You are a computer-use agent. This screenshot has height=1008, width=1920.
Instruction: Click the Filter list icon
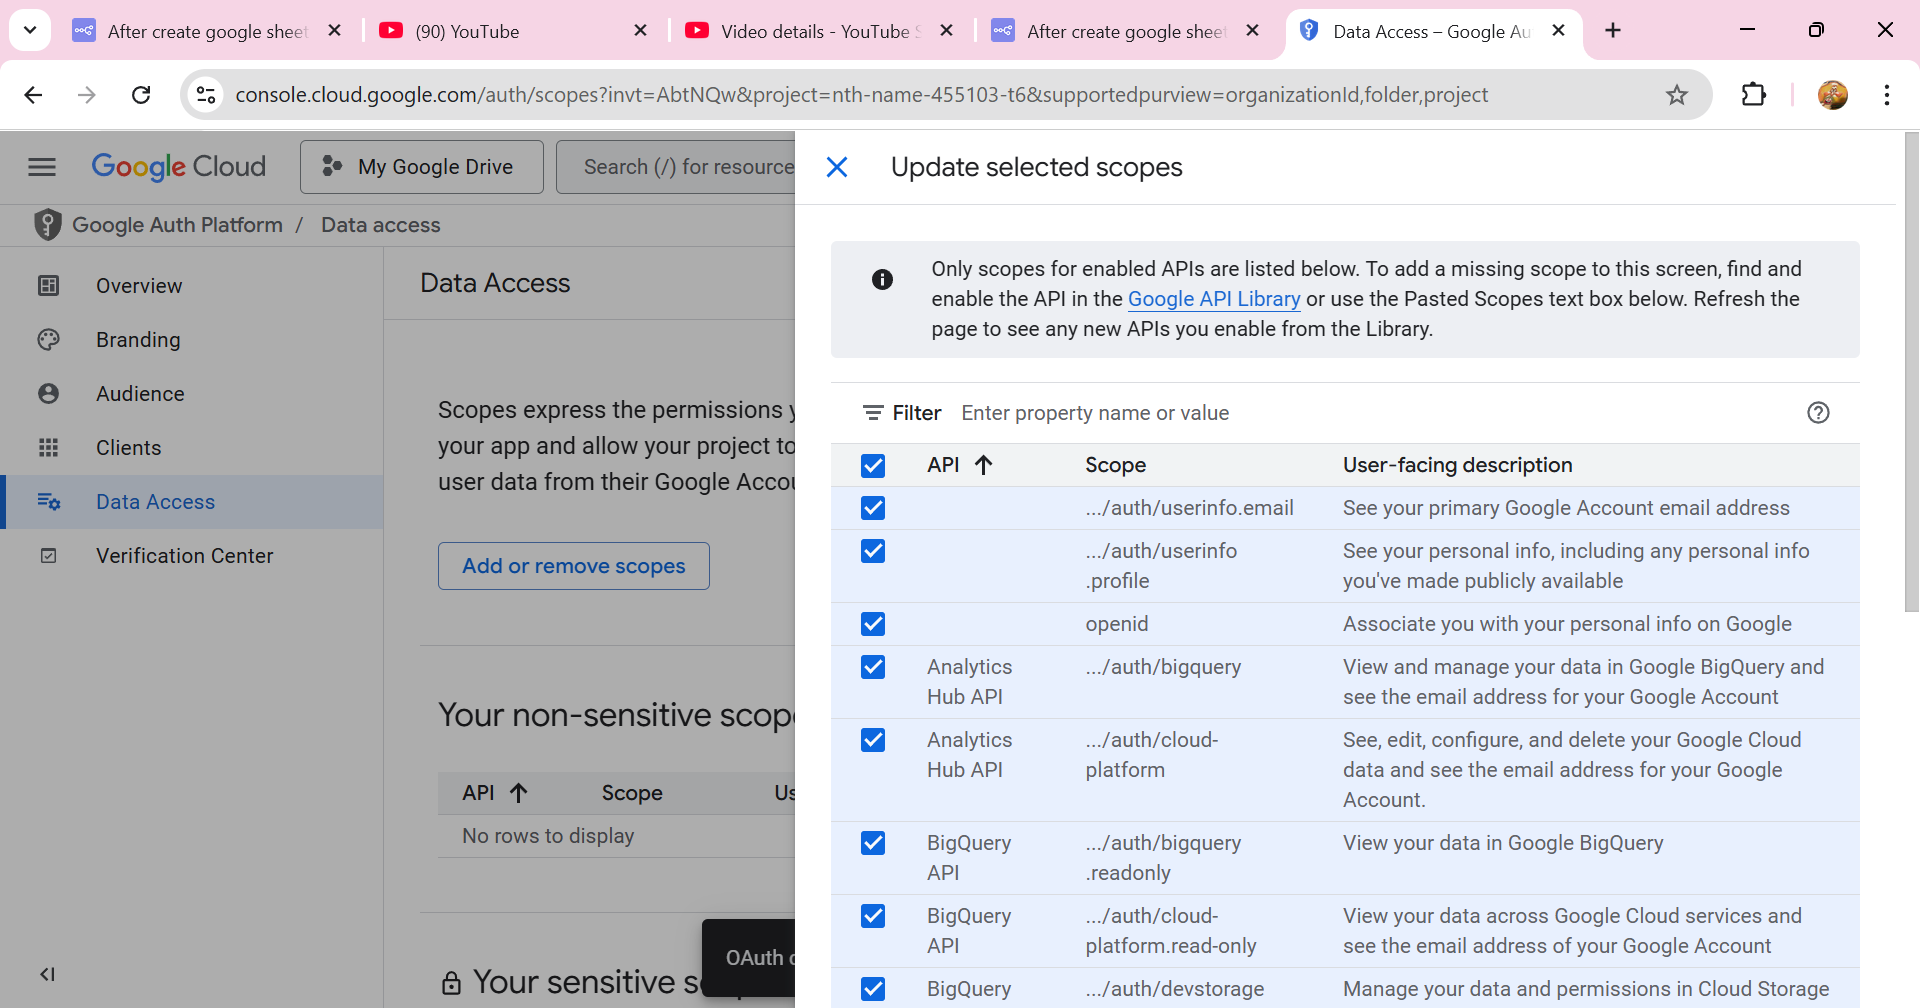[873, 413]
